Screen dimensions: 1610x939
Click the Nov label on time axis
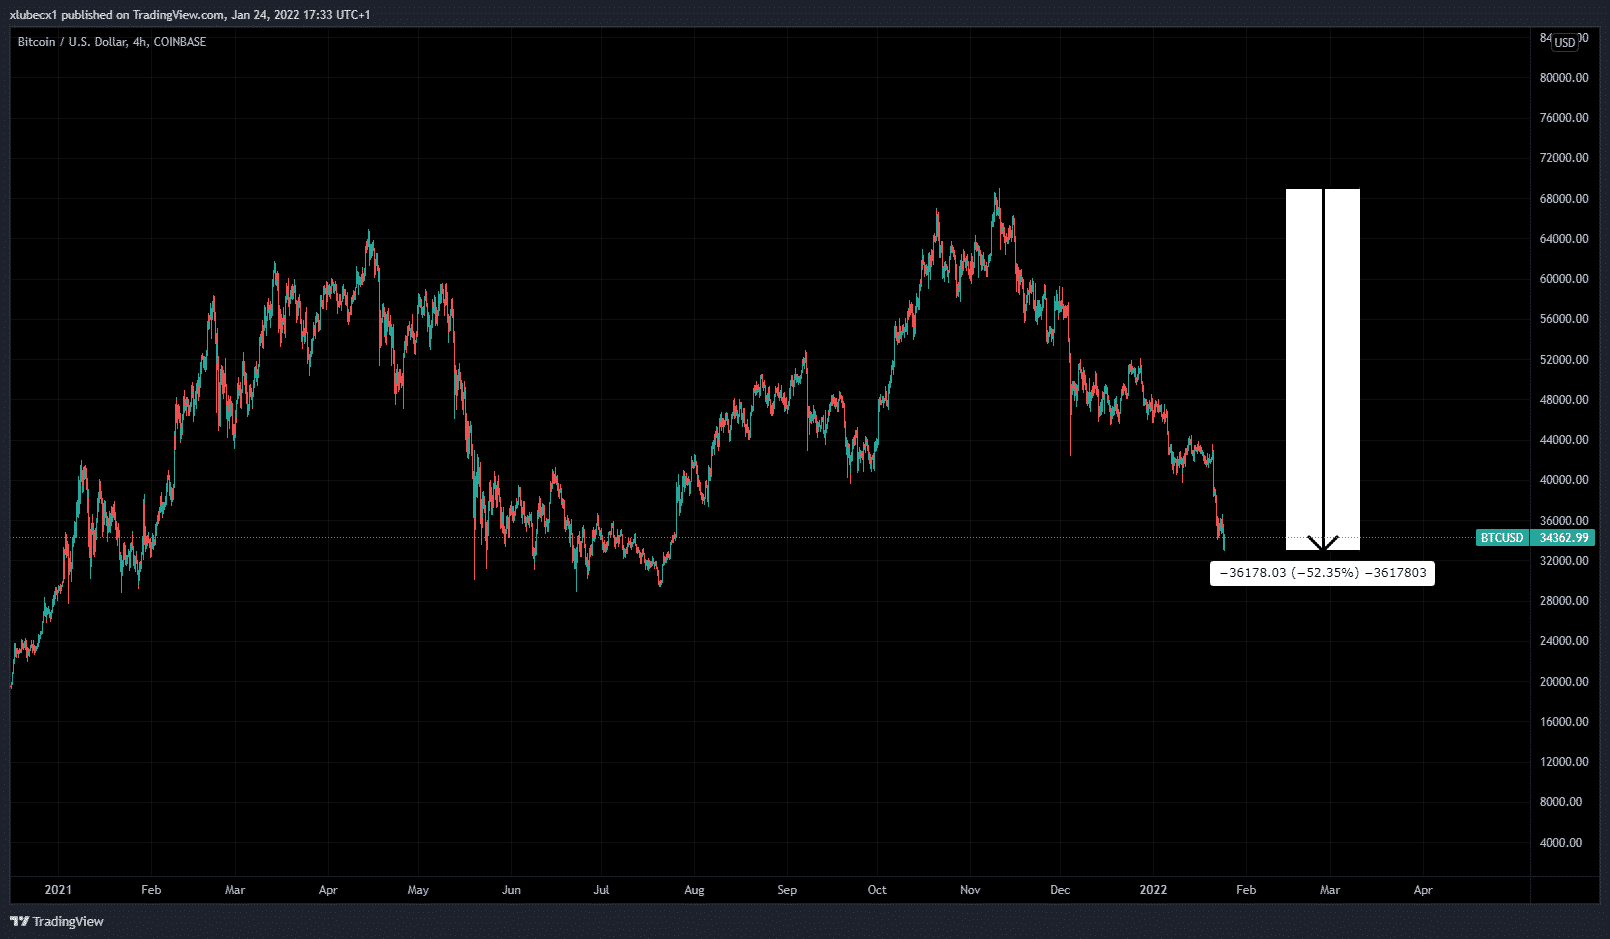coord(969,889)
